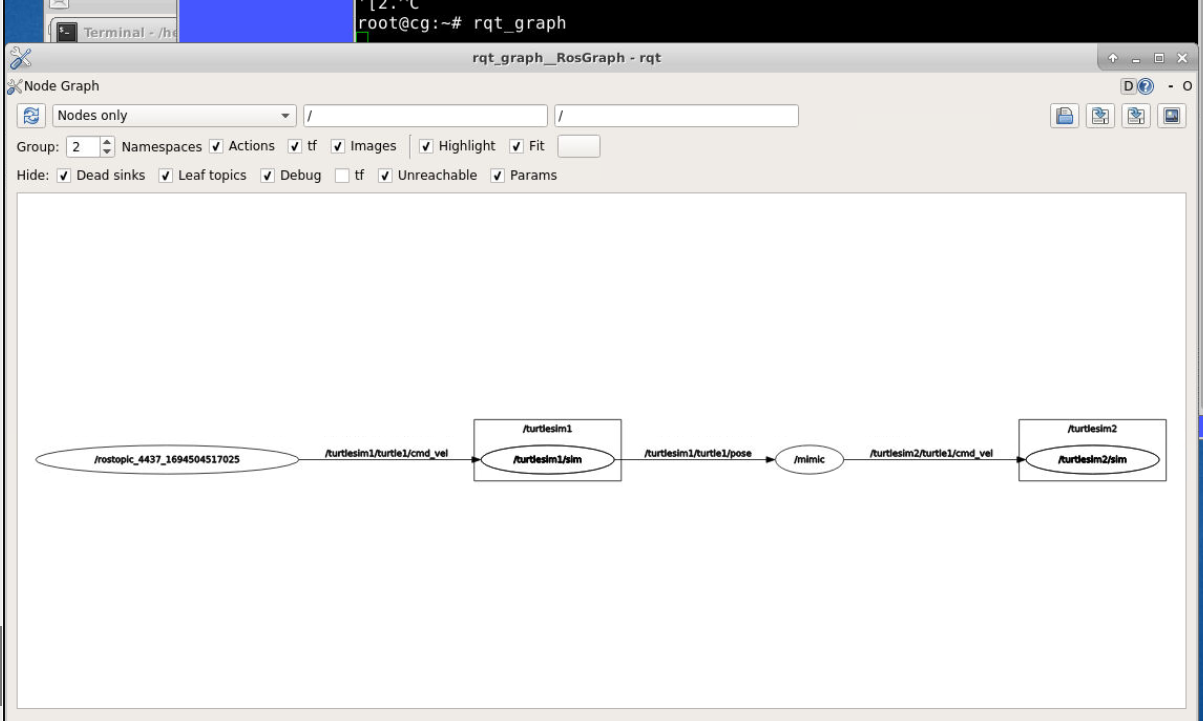Adjust the Group depth spinbox arrows

pyautogui.click(x=107, y=146)
